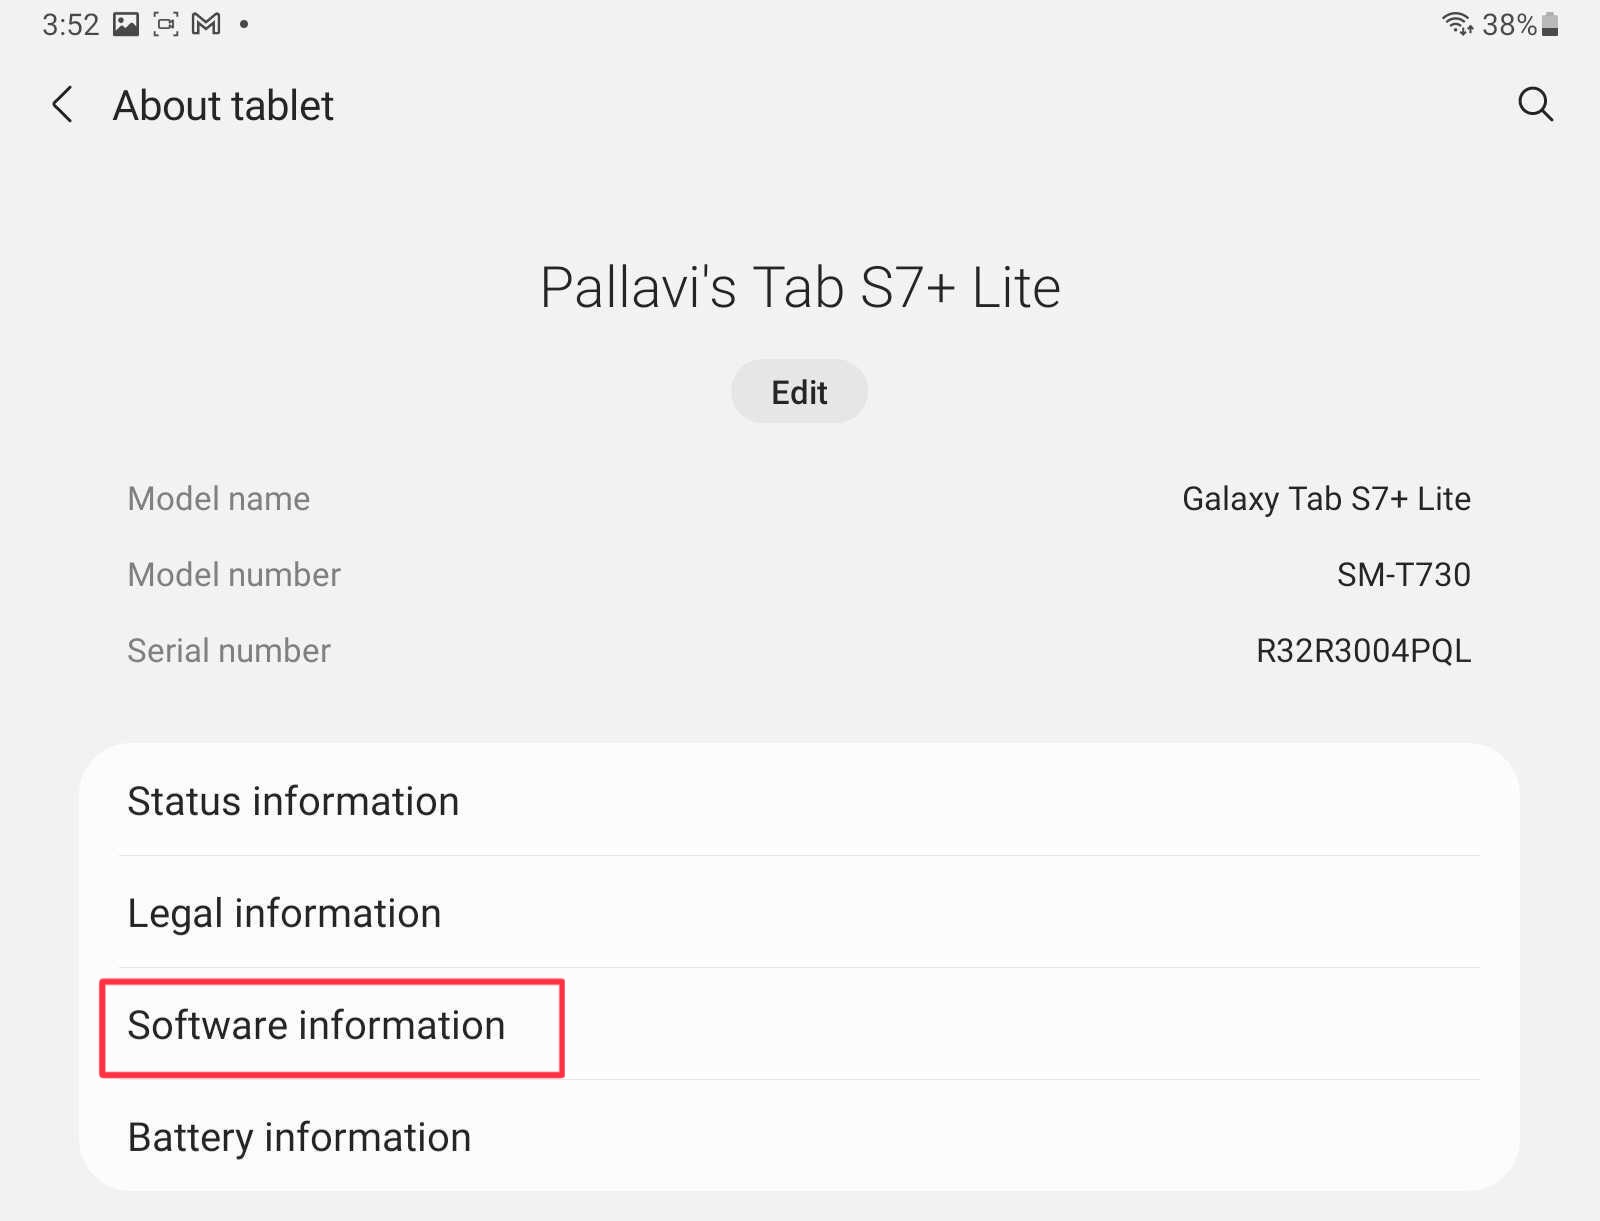The height and width of the screenshot is (1221, 1600).
Task: Tap the serial number R32R3004PQL
Action: coord(1363,651)
